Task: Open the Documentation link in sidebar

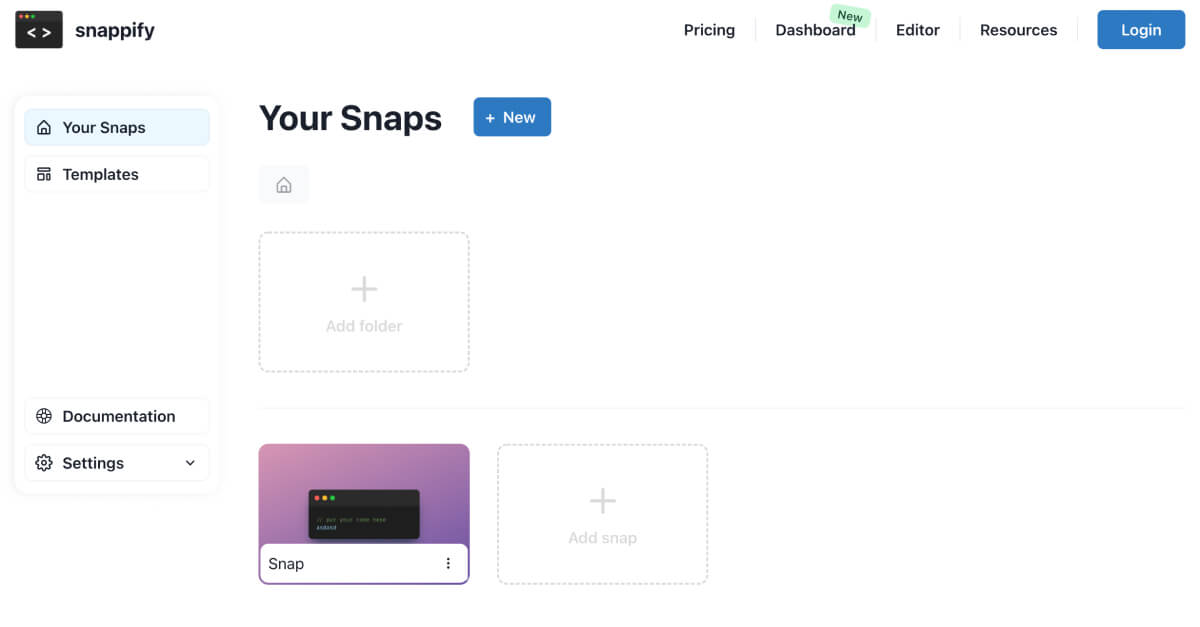Action: (117, 416)
